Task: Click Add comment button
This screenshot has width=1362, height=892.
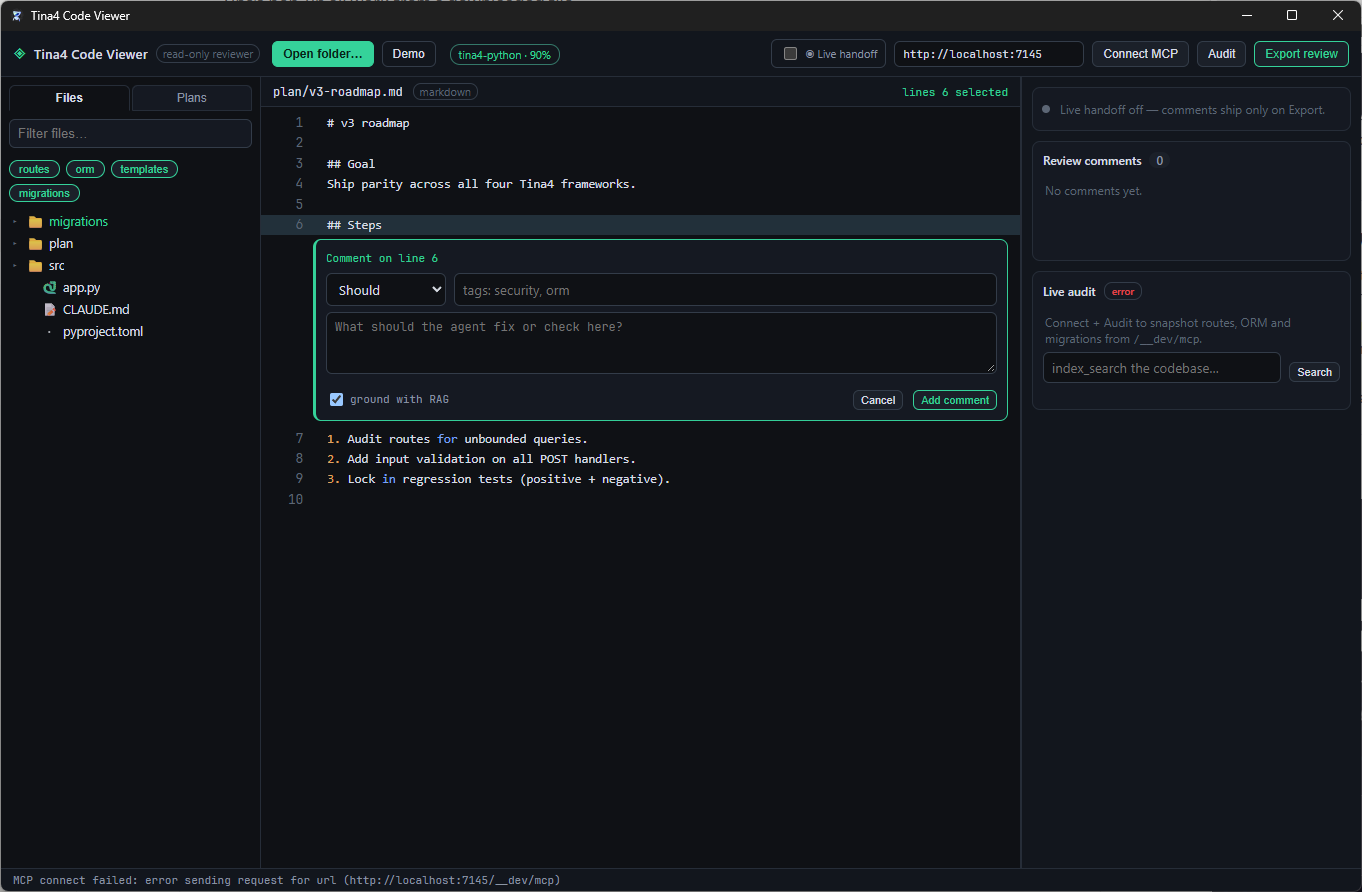Action: point(955,400)
